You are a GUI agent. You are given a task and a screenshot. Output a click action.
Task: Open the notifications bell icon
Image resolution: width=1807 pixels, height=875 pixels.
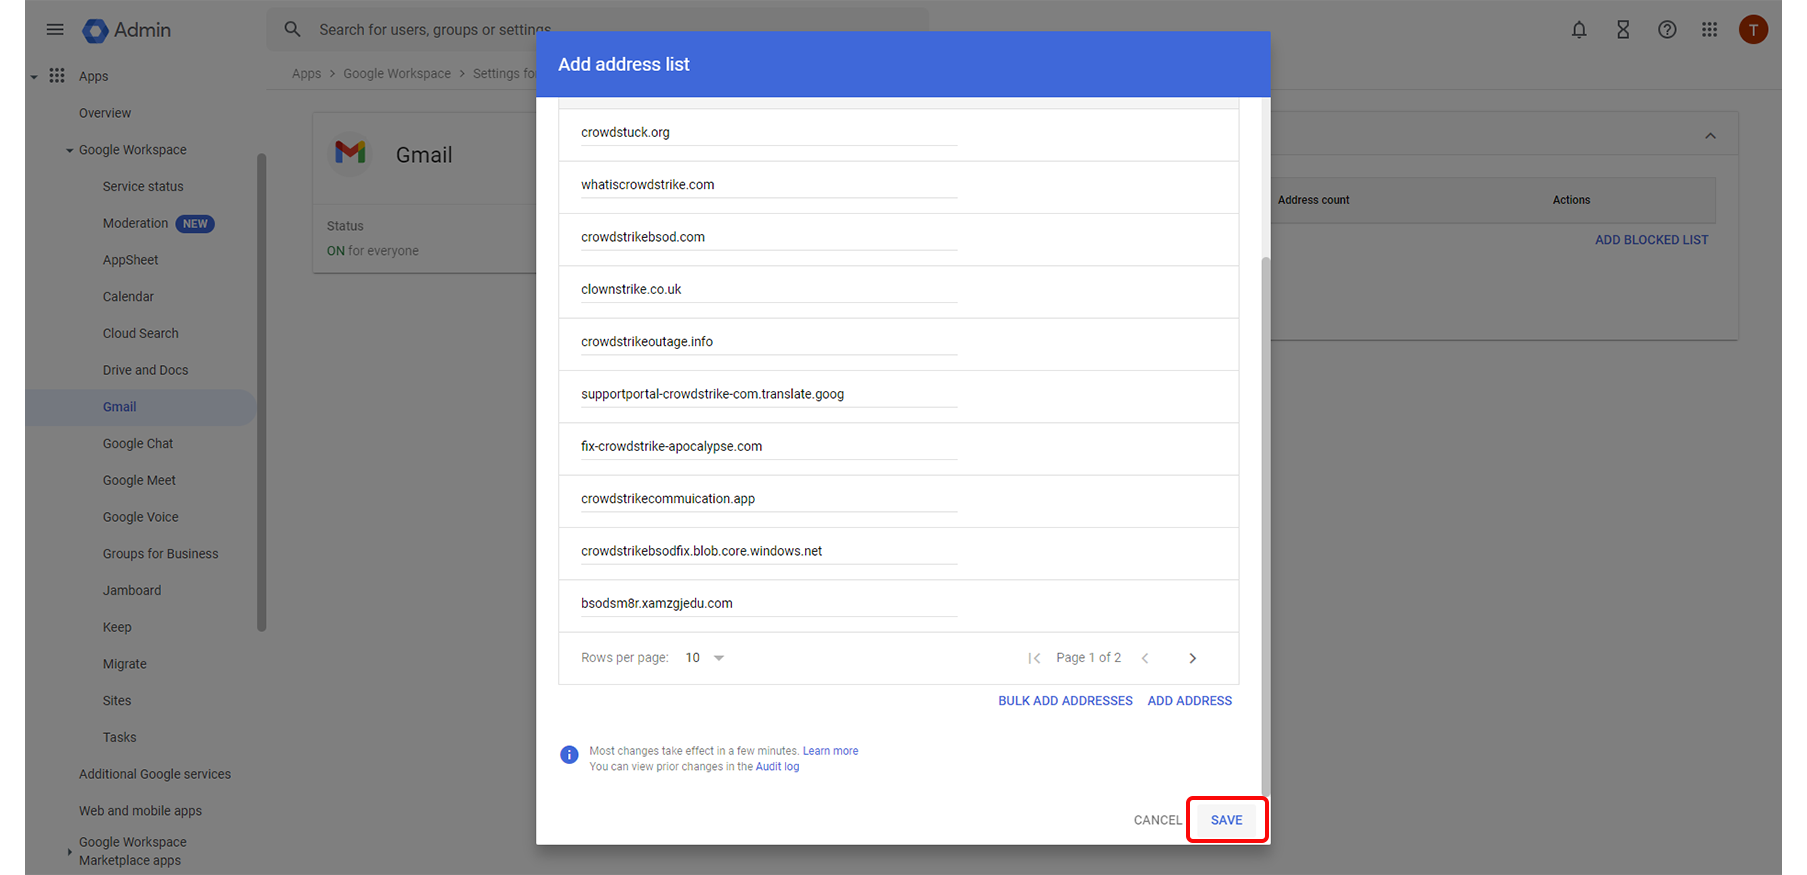point(1579,30)
